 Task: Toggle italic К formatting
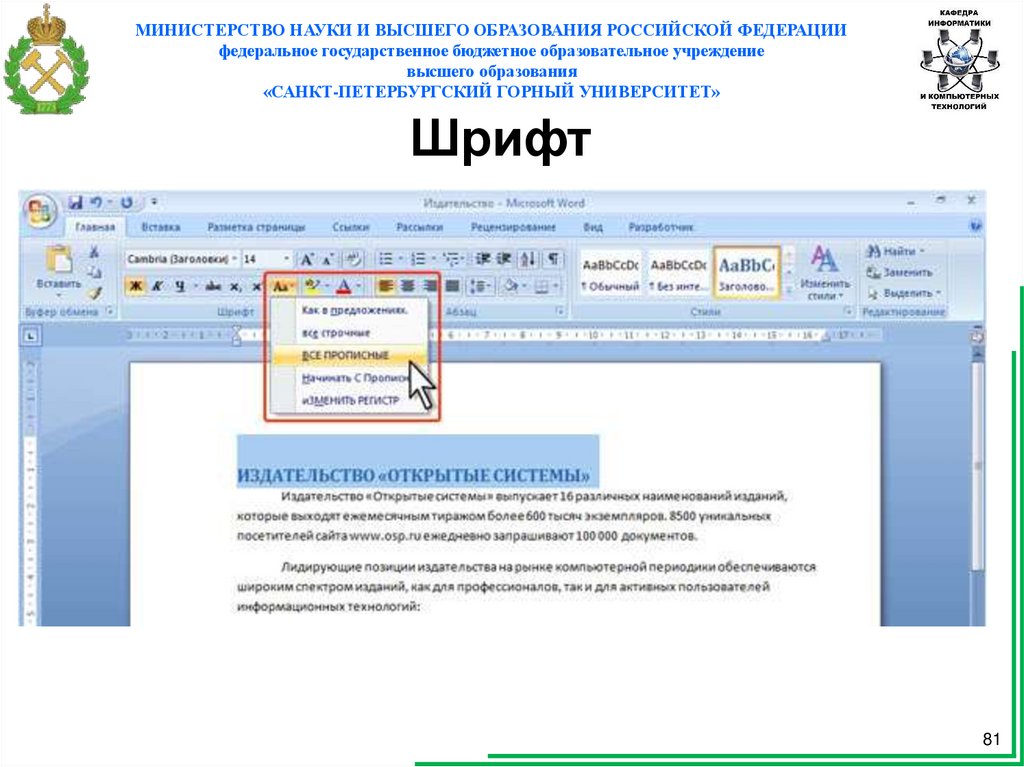(157, 286)
